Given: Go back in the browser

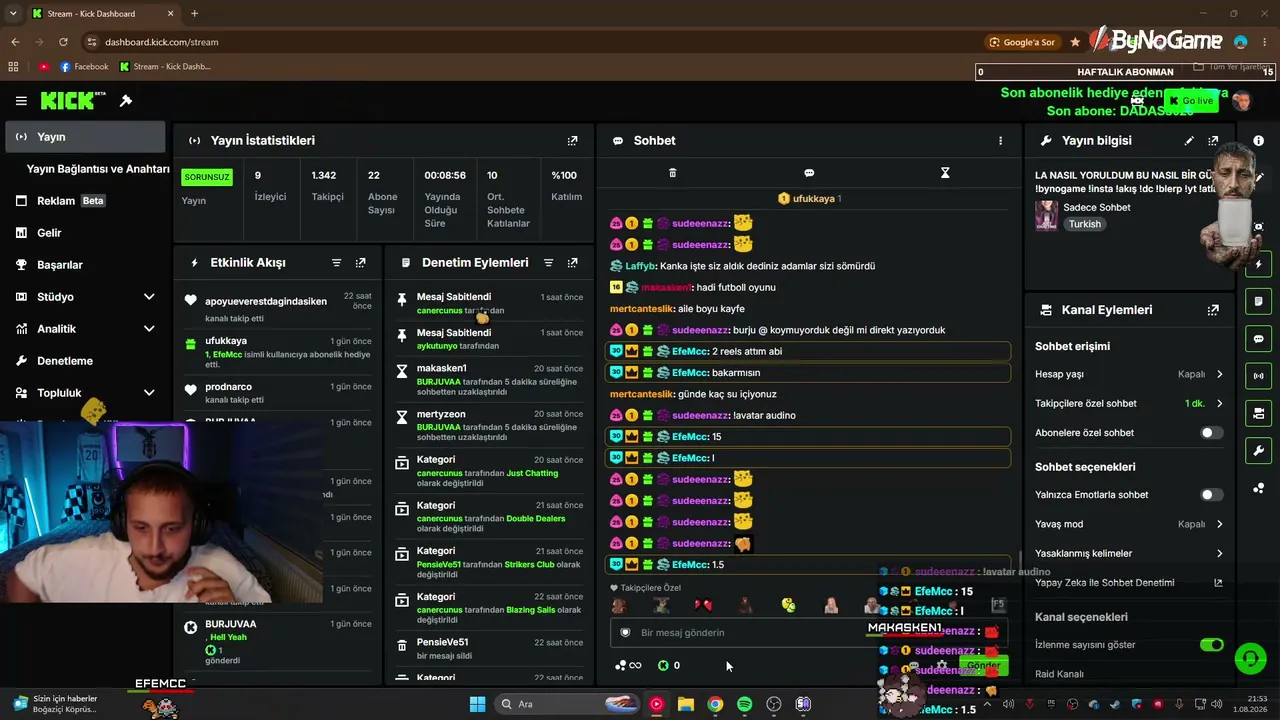Looking at the screenshot, I should point(15,42).
